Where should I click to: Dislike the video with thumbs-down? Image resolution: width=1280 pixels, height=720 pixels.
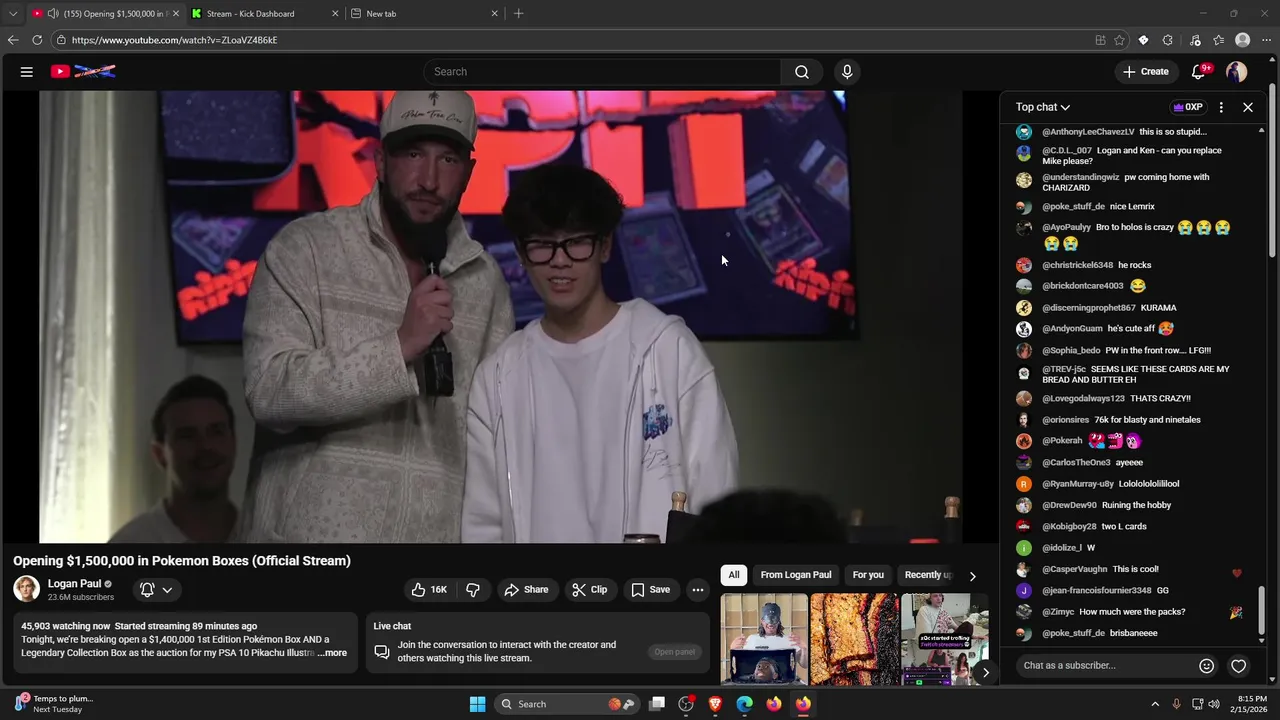click(473, 590)
